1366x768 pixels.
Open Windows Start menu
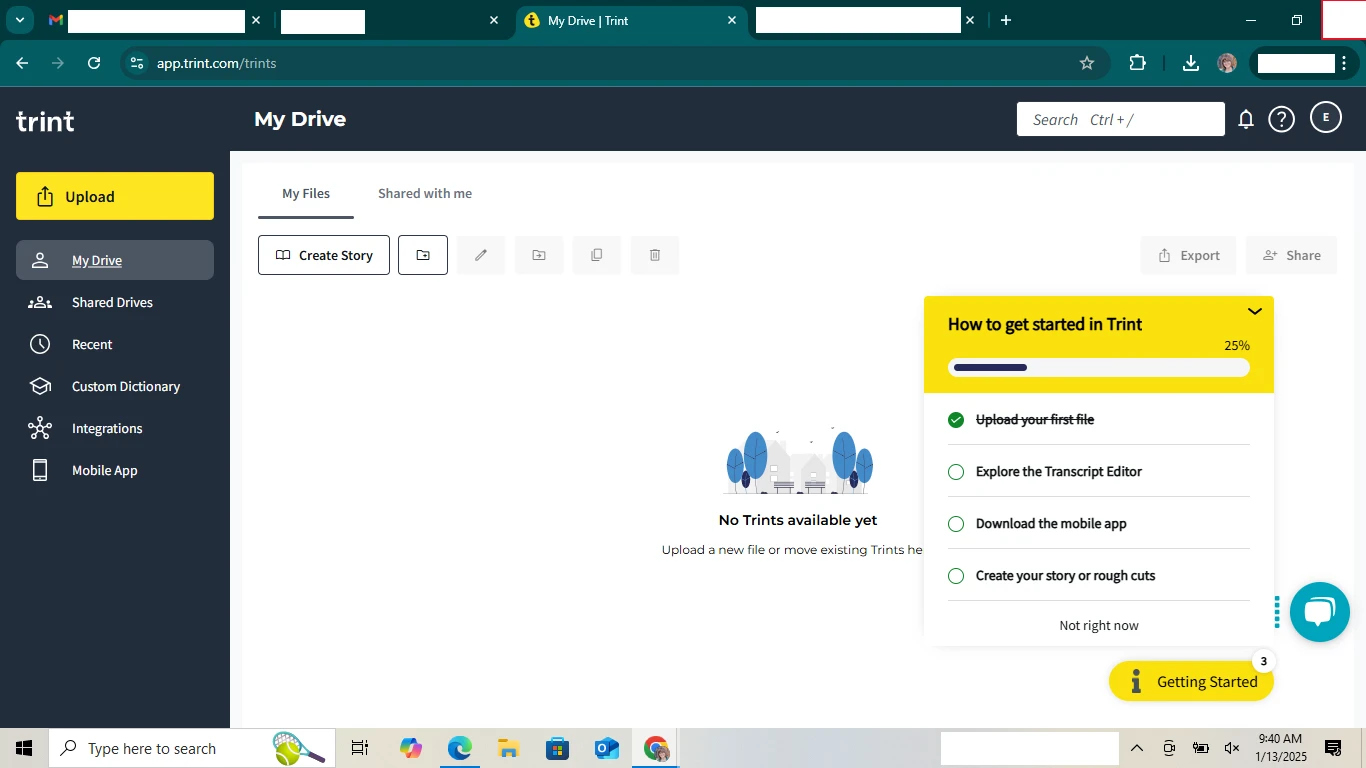(23, 748)
